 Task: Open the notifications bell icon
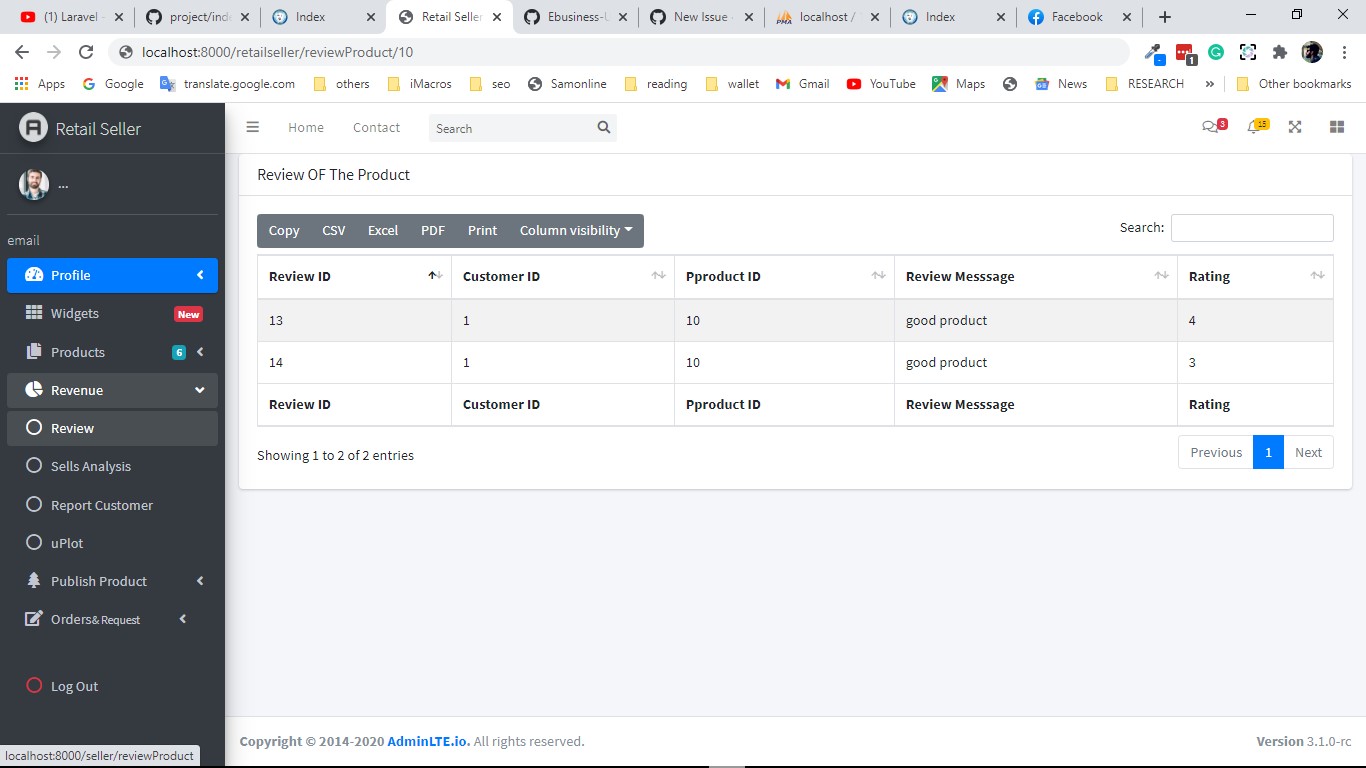tap(1256, 127)
